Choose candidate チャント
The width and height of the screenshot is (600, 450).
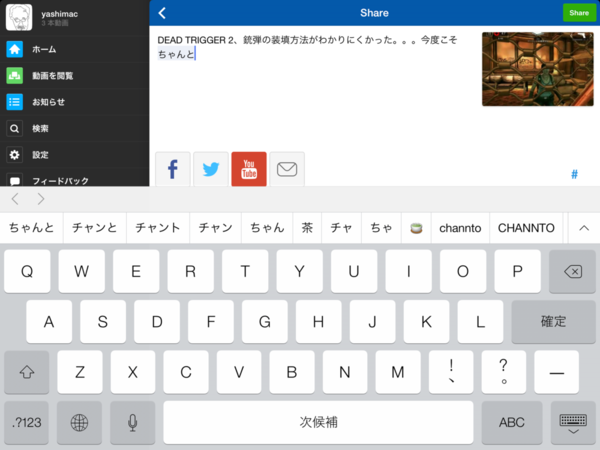[x=158, y=228]
